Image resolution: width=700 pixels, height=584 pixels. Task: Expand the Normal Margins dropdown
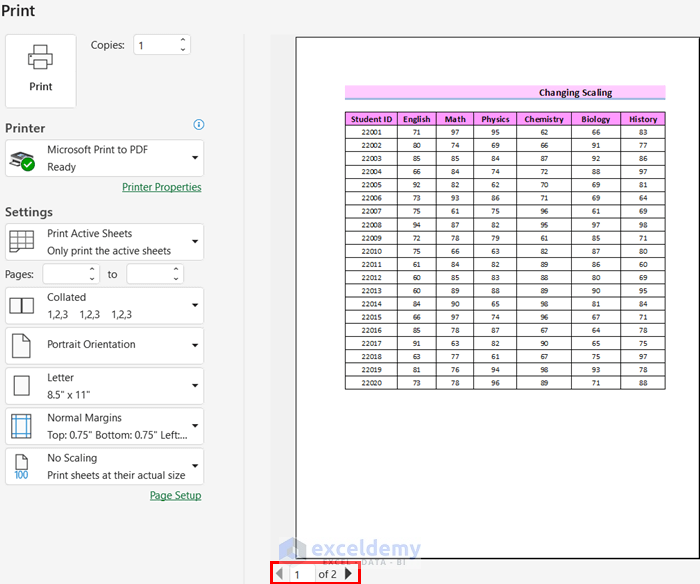(x=104, y=426)
